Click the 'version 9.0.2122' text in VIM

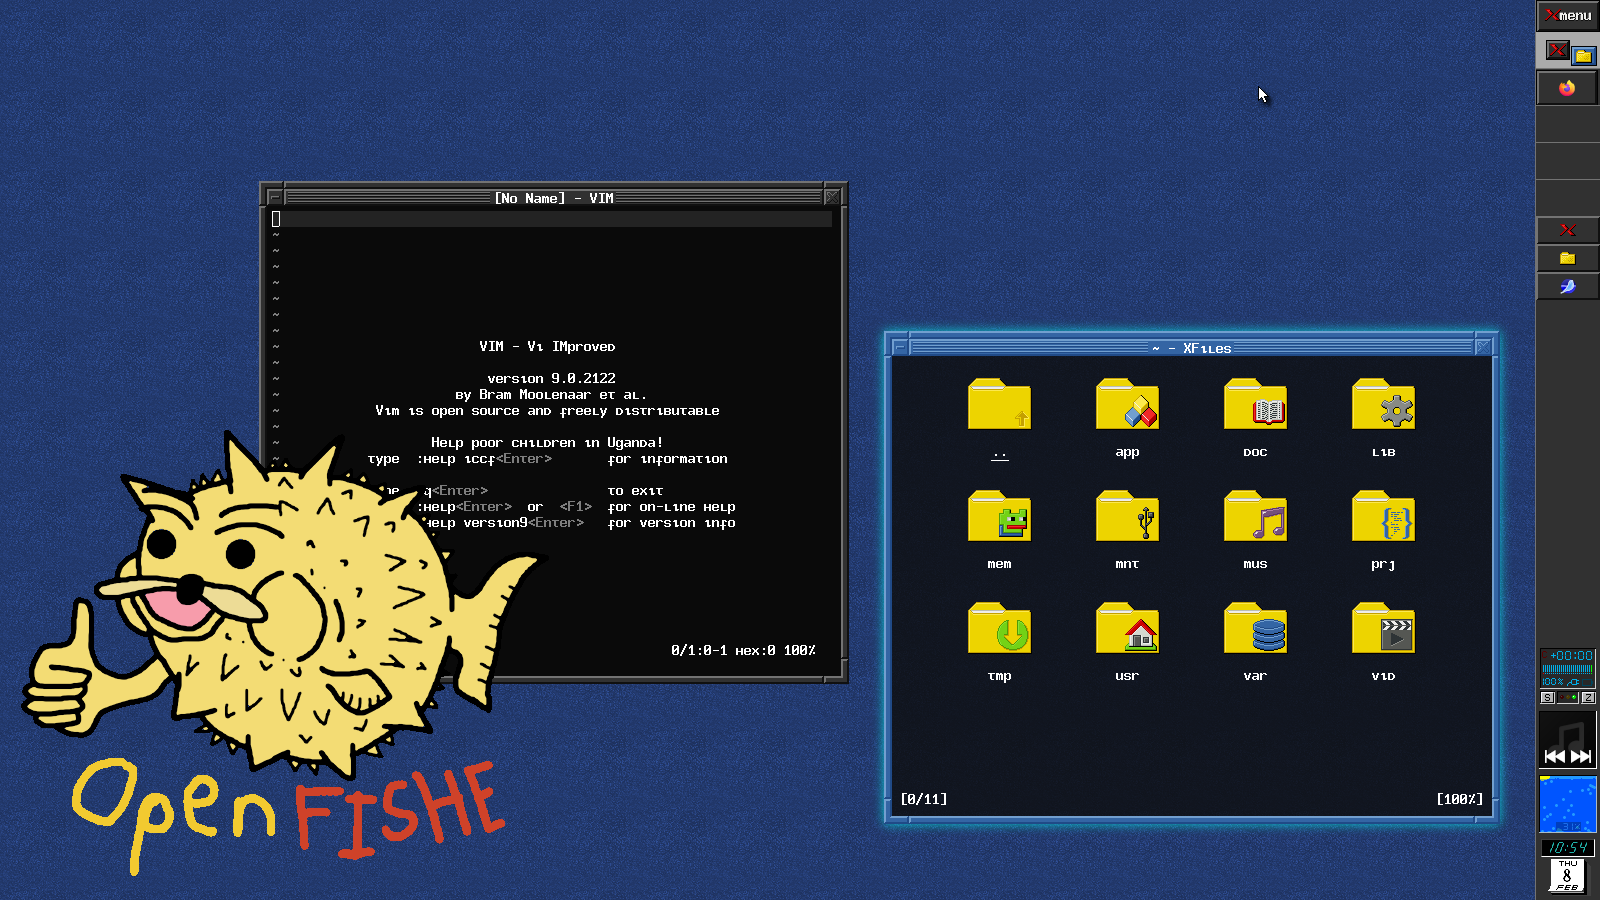click(551, 379)
